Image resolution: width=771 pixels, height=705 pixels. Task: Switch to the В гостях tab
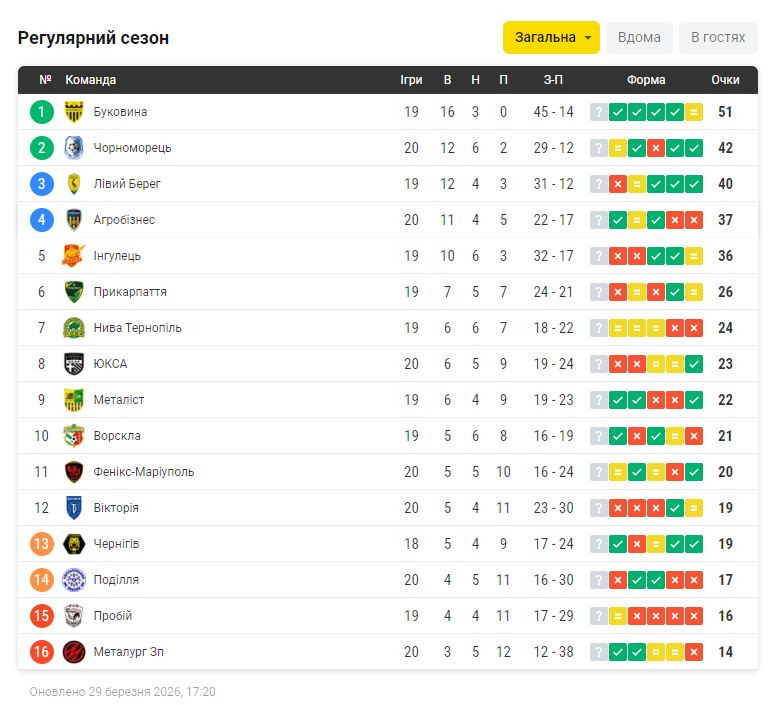point(717,38)
